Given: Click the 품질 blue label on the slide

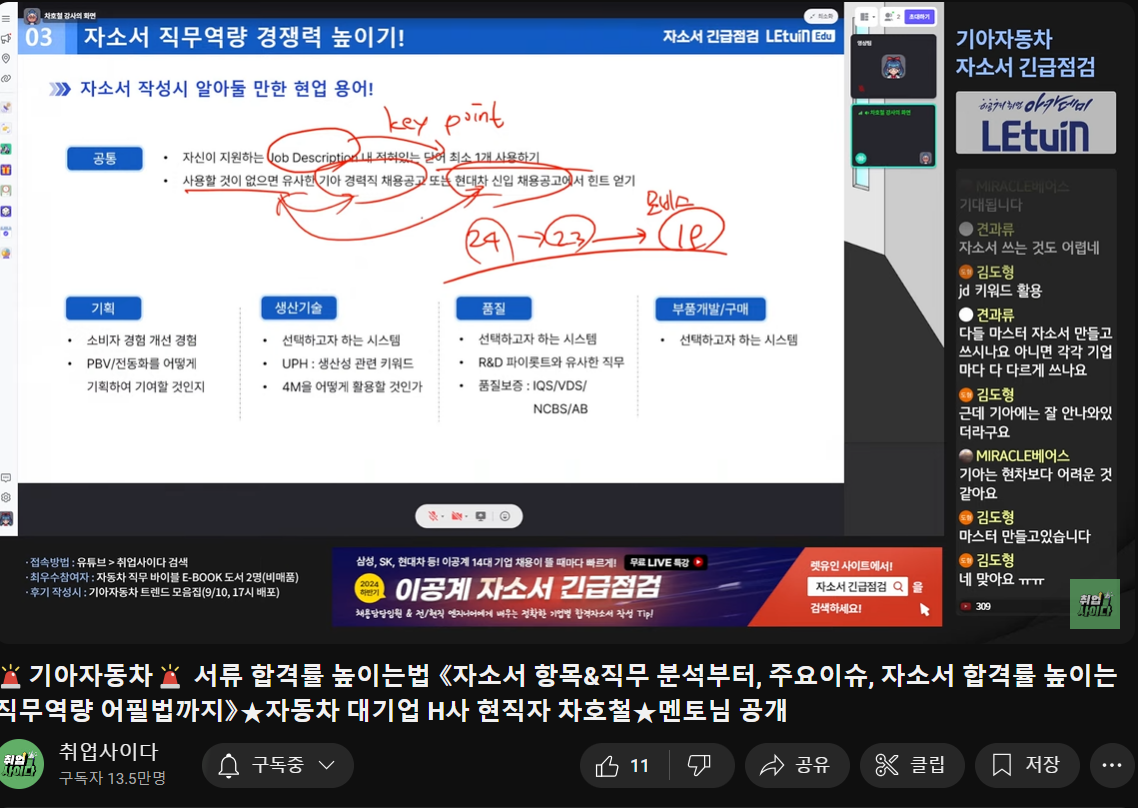Looking at the screenshot, I should [494, 309].
